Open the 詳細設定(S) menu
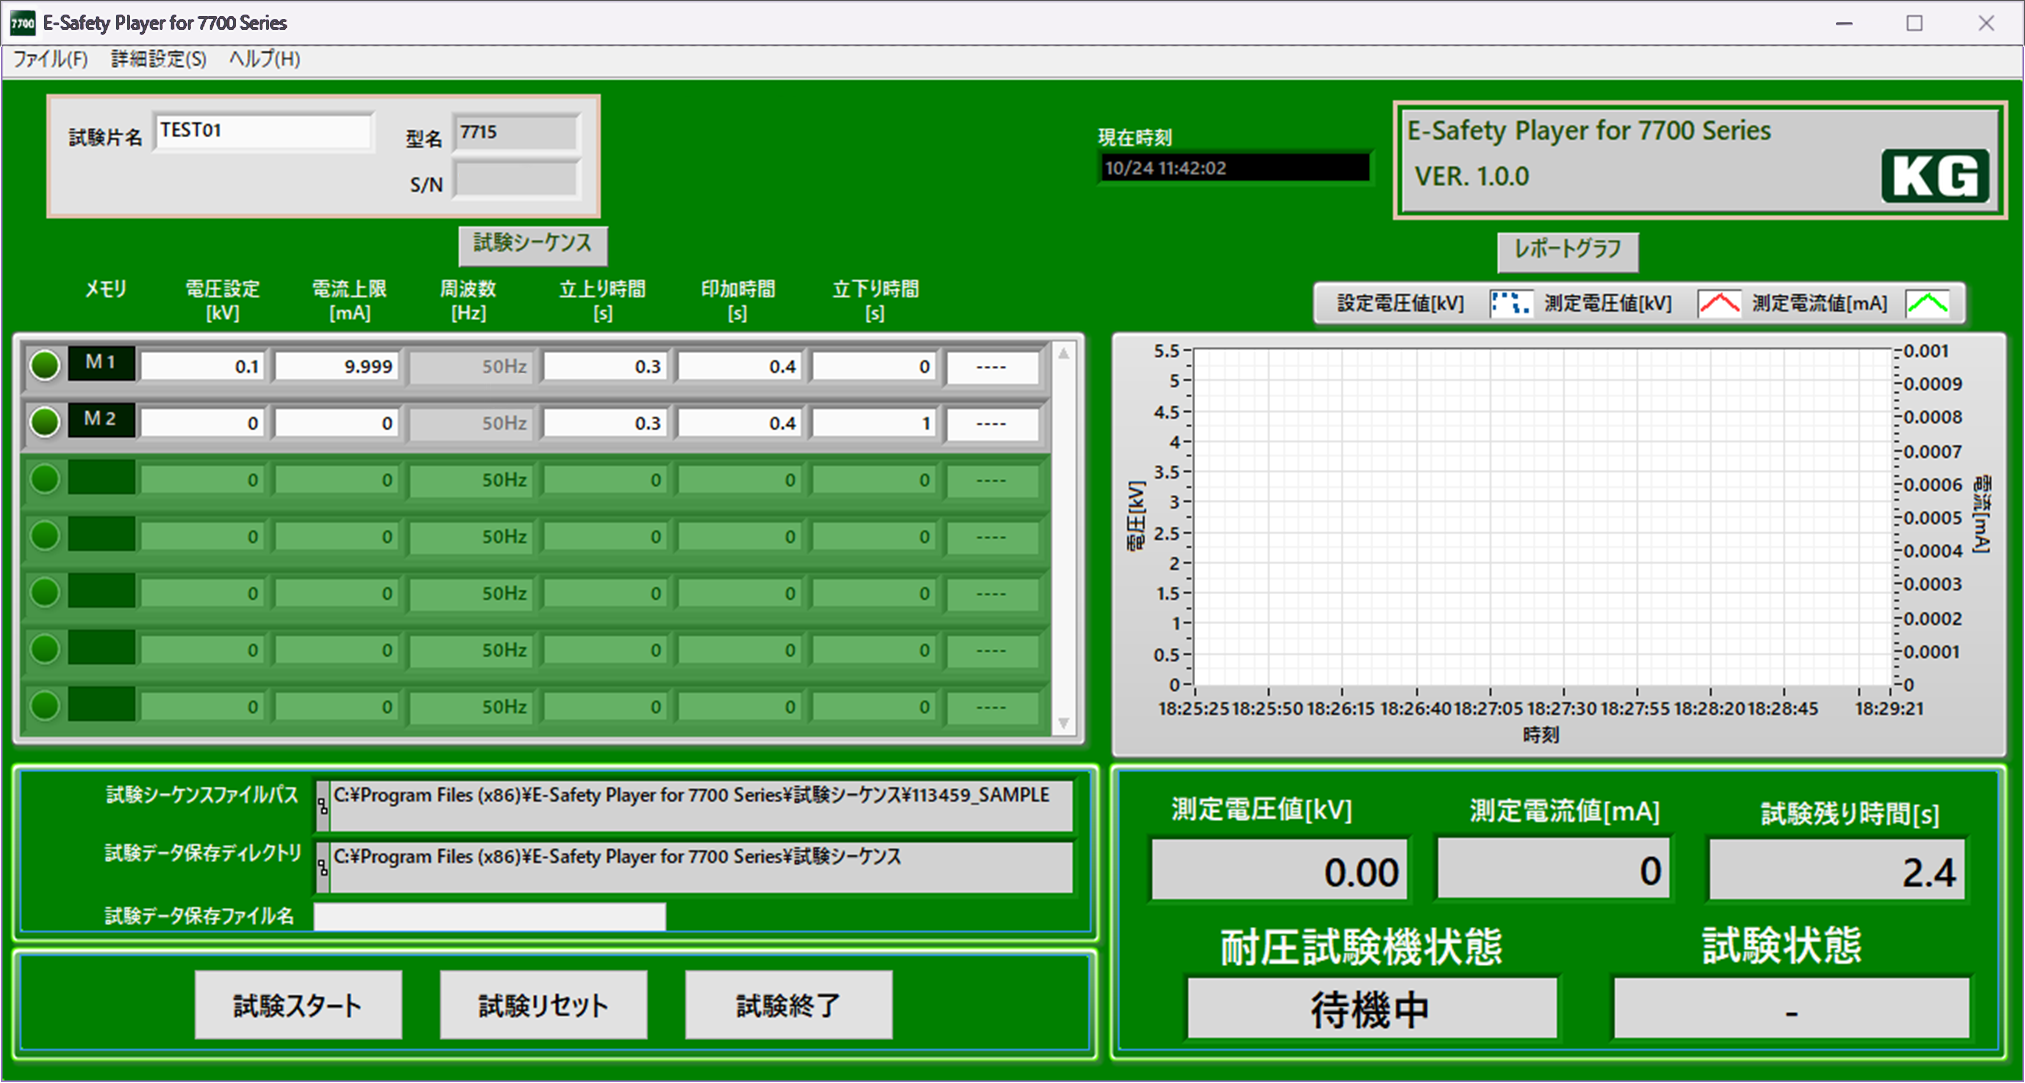The width and height of the screenshot is (2025, 1083). tap(158, 59)
